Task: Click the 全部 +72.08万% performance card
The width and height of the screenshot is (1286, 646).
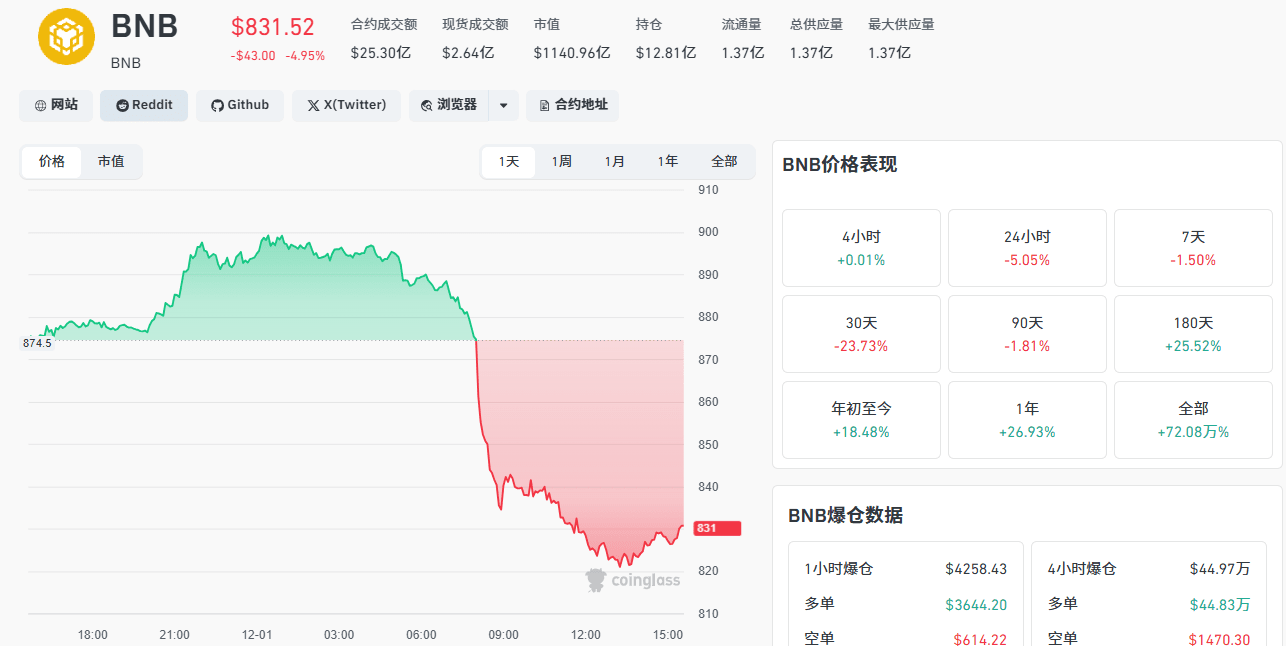Action: tap(1193, 420)
